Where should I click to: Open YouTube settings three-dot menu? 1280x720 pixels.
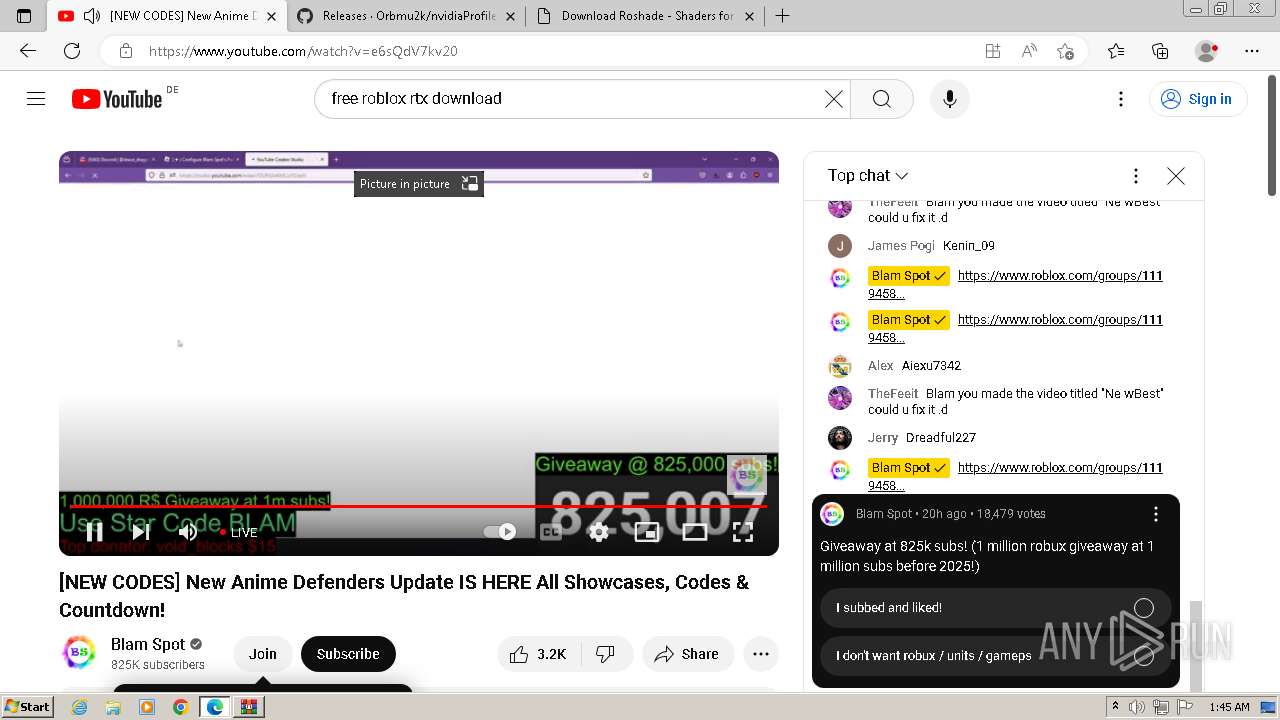tap(1121, 99)
